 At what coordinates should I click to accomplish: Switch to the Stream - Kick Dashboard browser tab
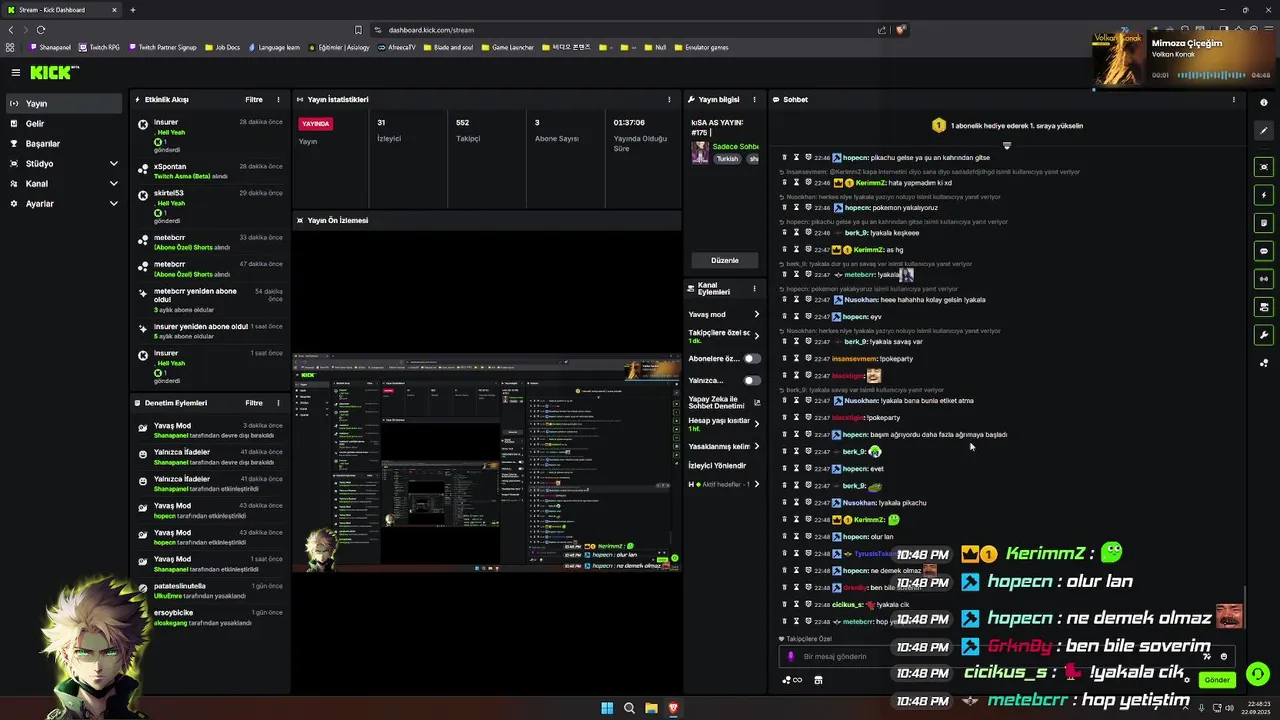61,10
